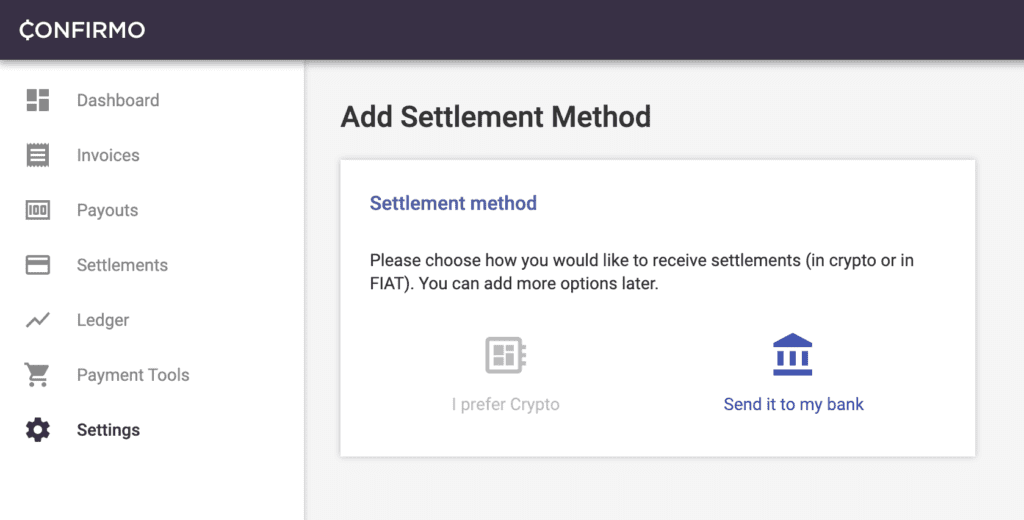Open Payment Tools from the sidebar
Image resolution: width=1024 pixels, height=520 pixels.
[133, 375]
